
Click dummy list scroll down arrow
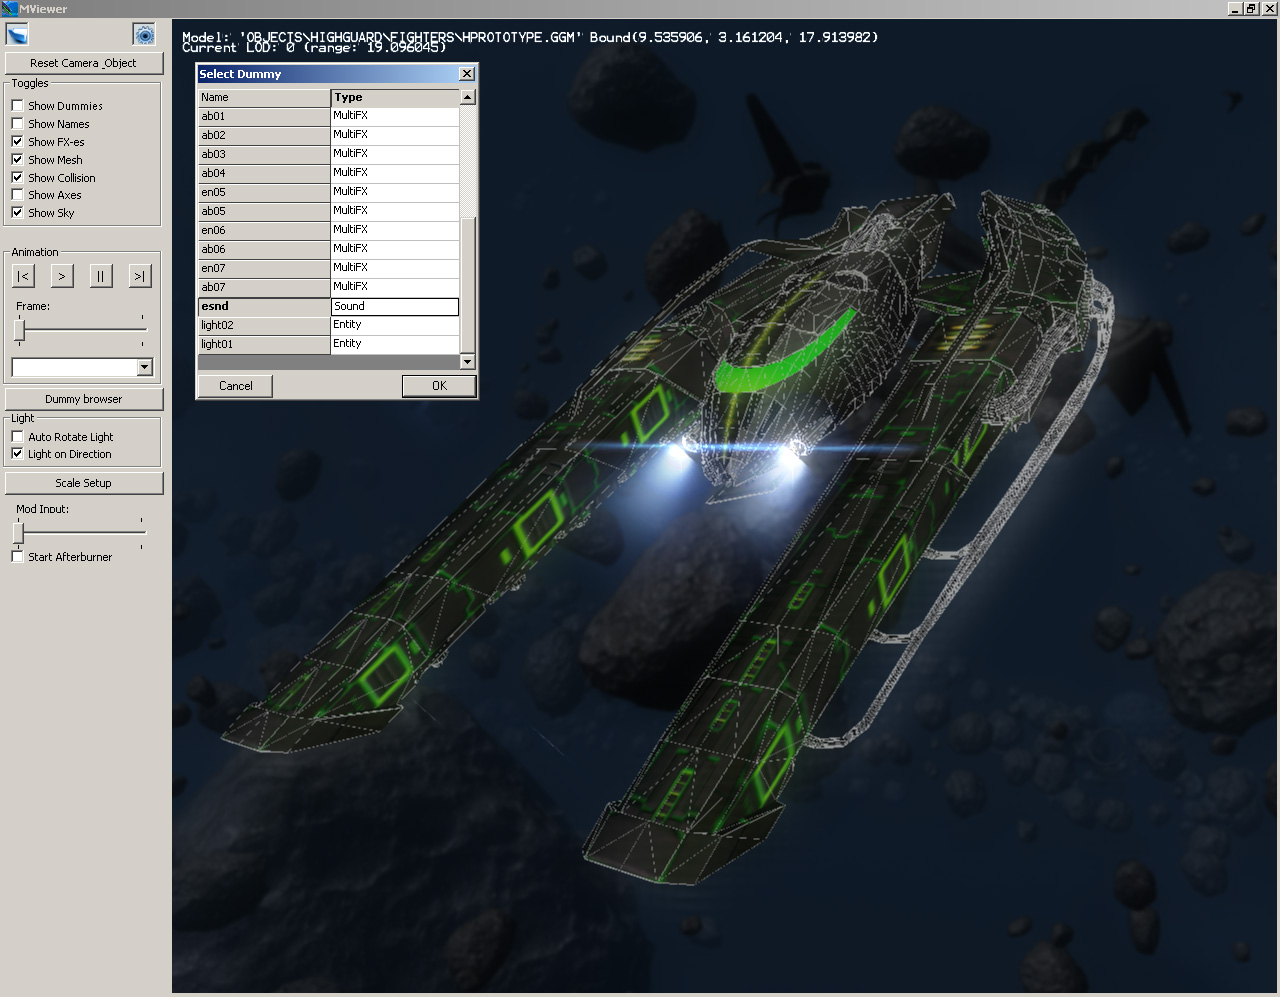pyautogui.click(x=467, y=361)
